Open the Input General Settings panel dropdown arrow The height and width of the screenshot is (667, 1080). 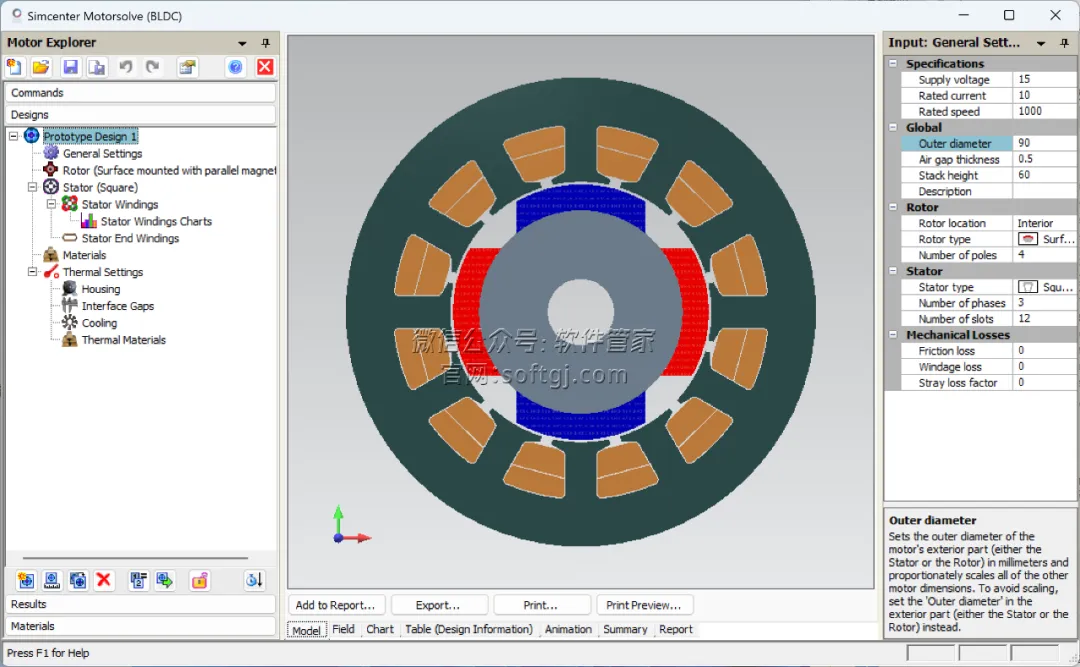1041,43
